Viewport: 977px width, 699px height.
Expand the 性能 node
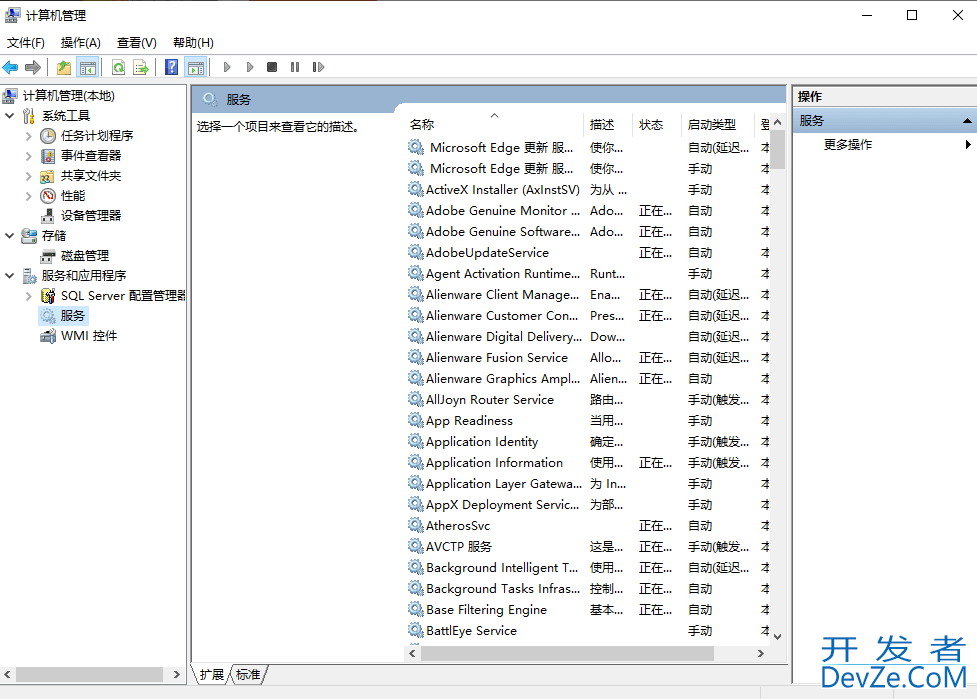(28, 196)
